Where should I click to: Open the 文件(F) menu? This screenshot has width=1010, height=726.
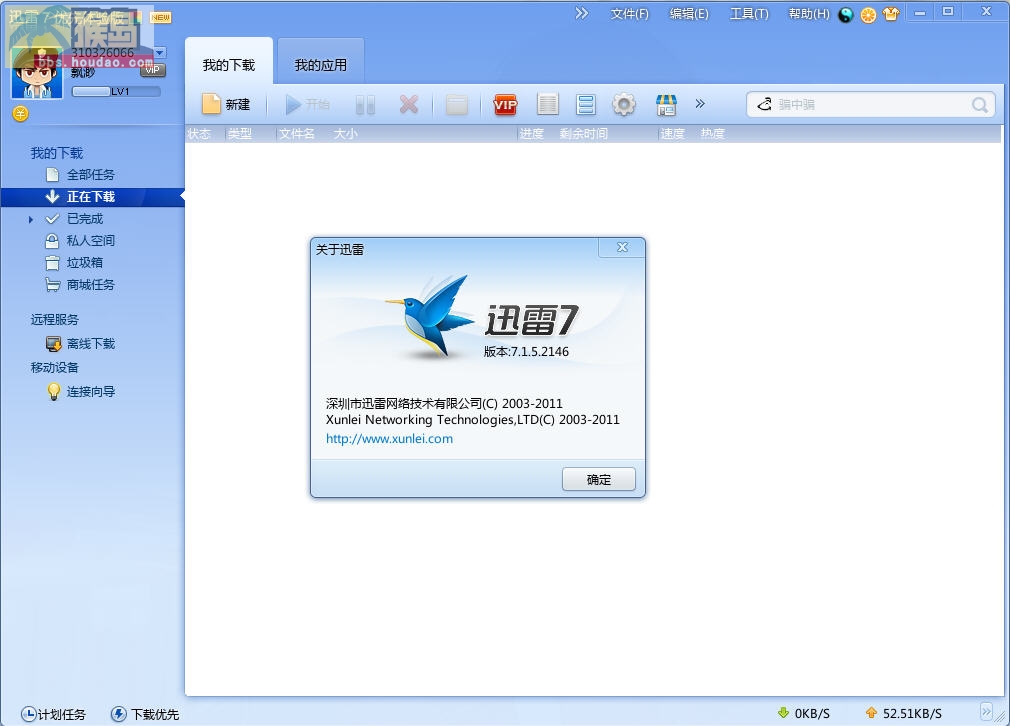click(x=629, y=14)
